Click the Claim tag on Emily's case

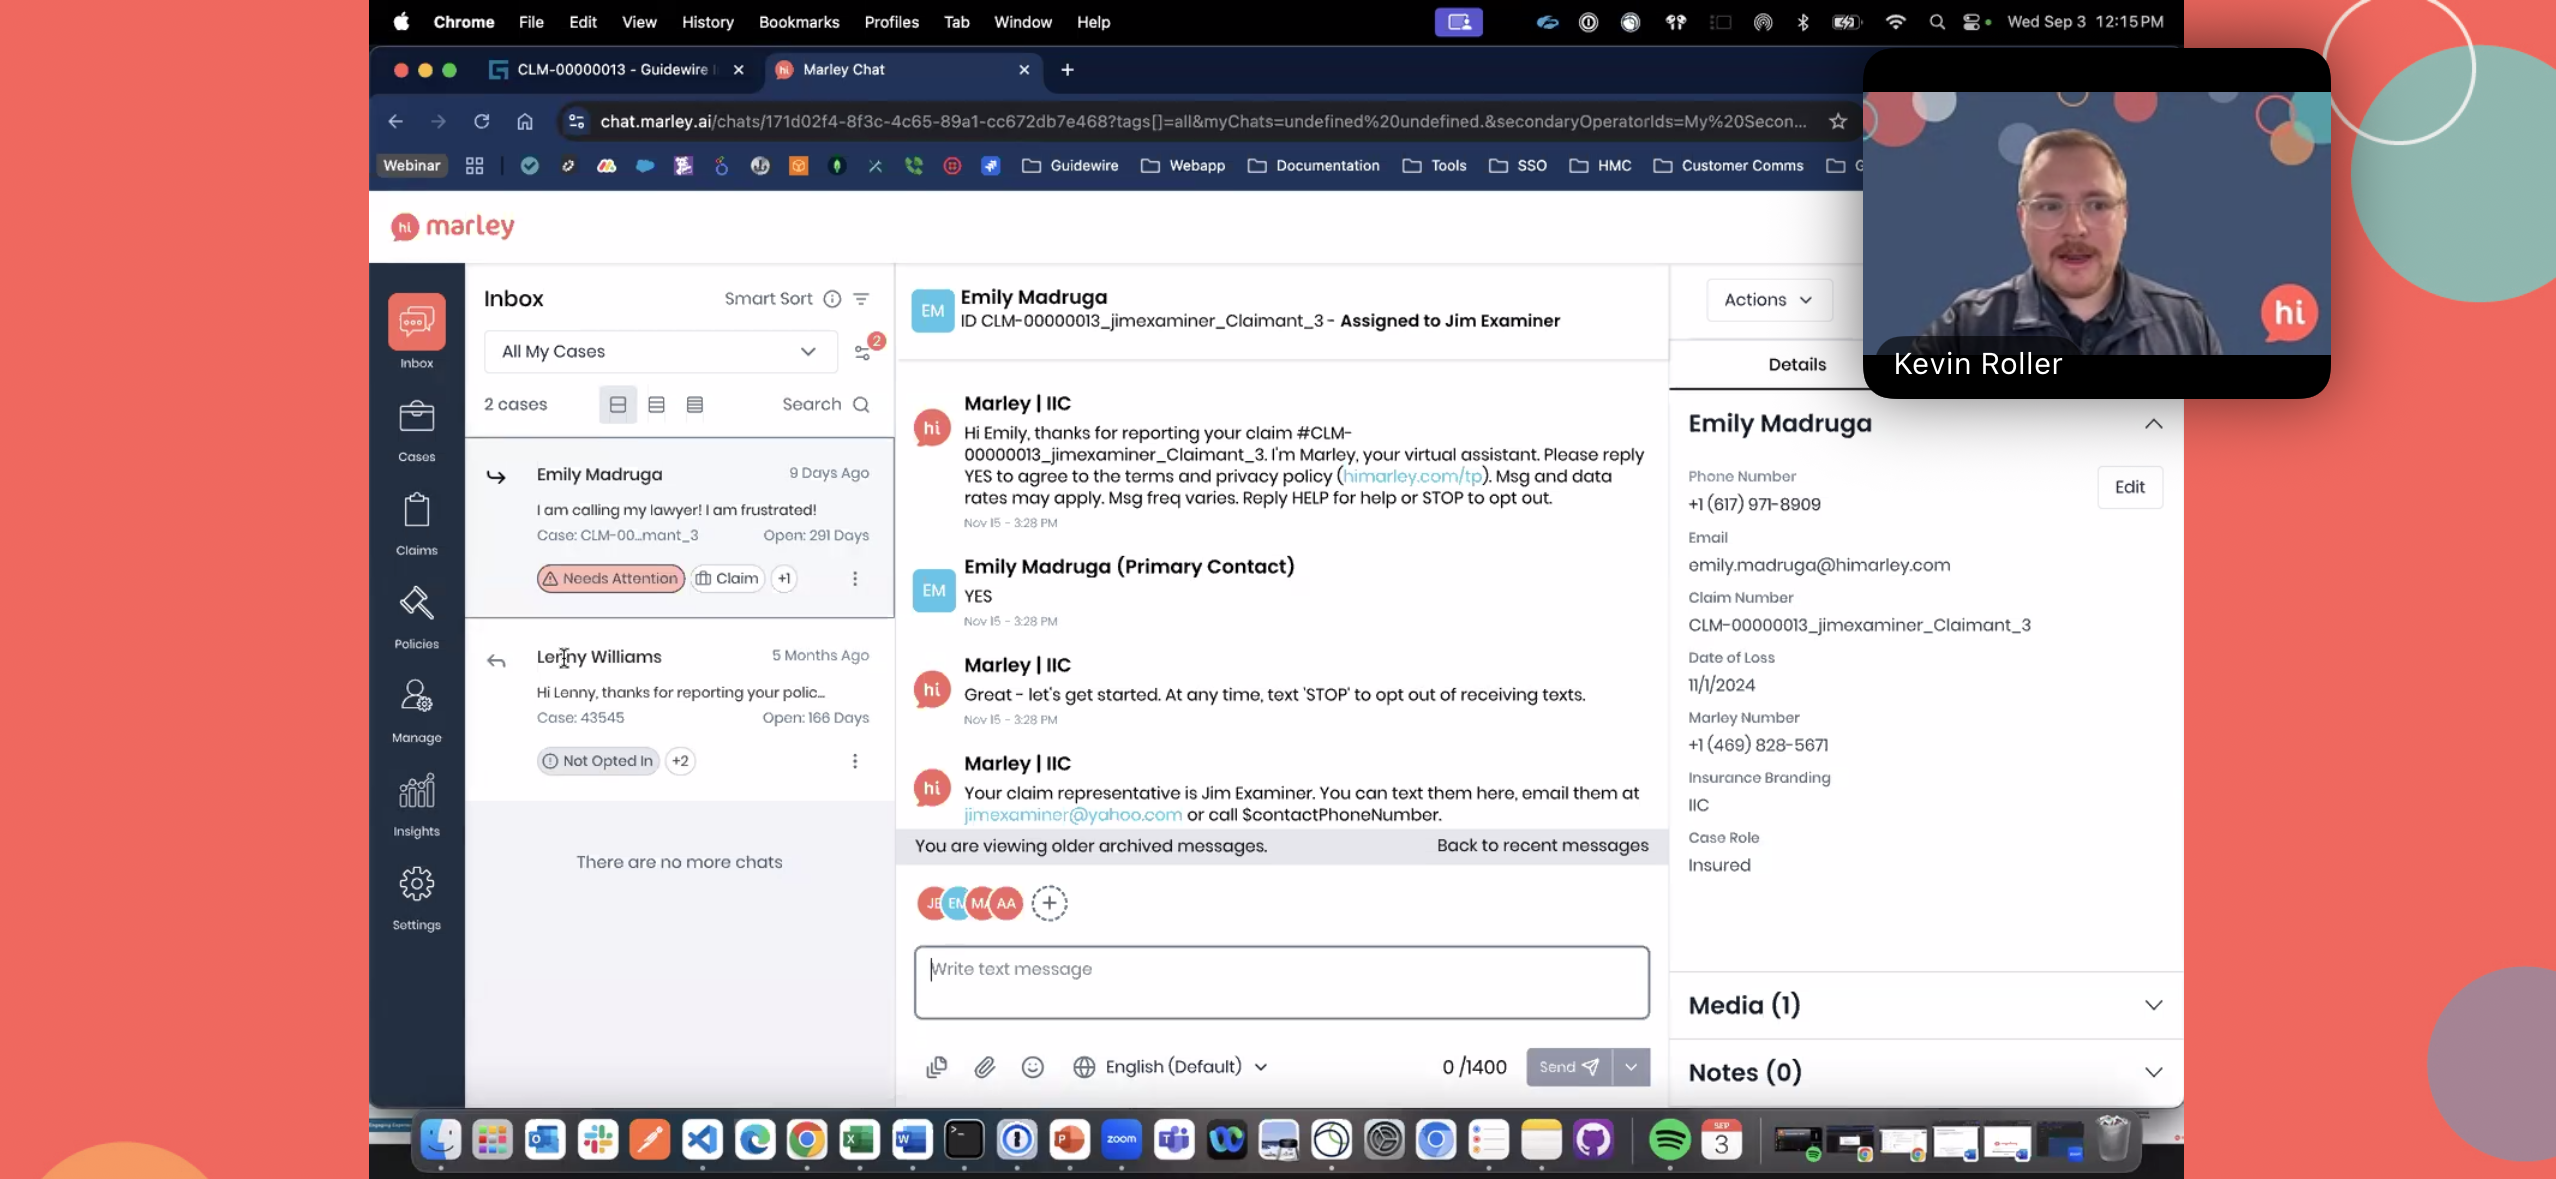(728, 578)
